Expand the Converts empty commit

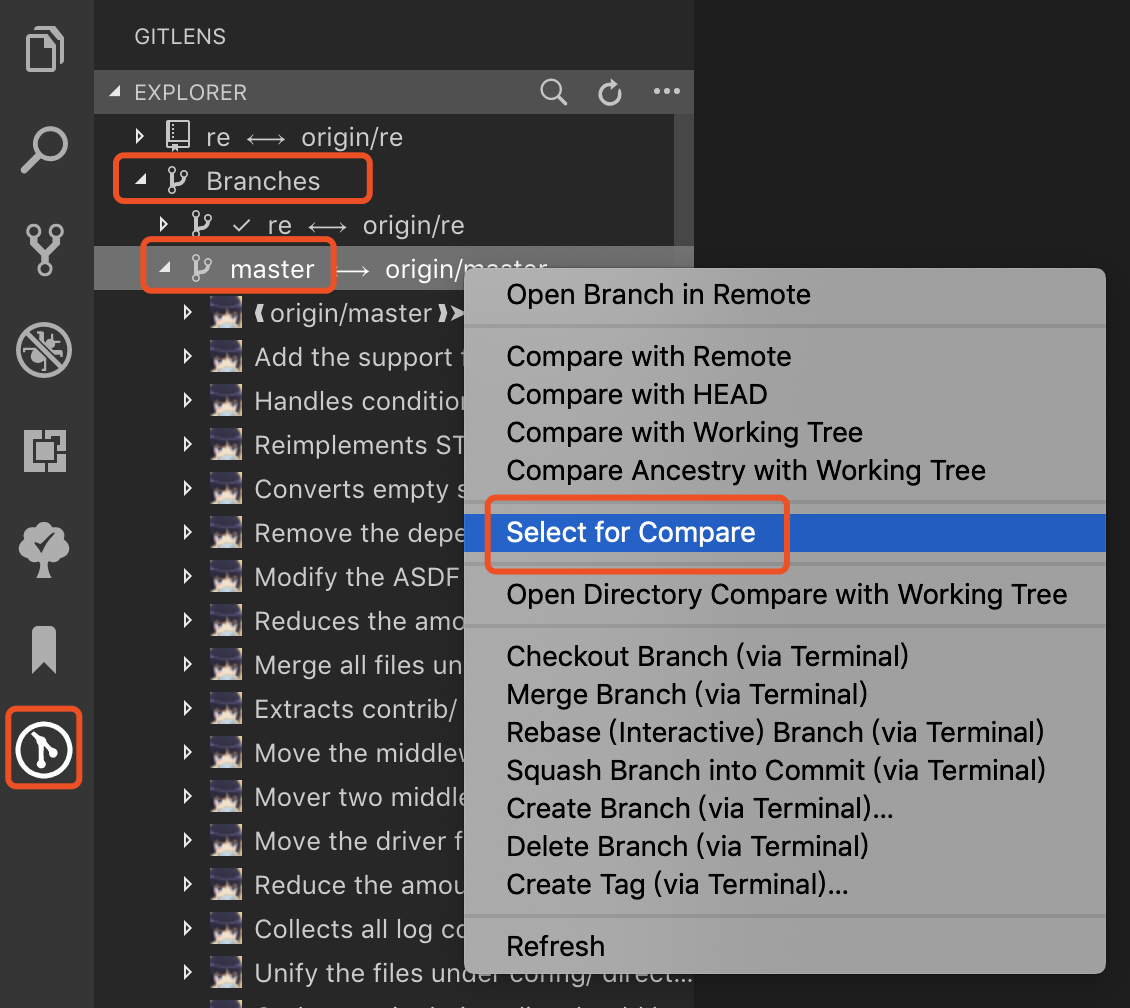coord(187,489)
